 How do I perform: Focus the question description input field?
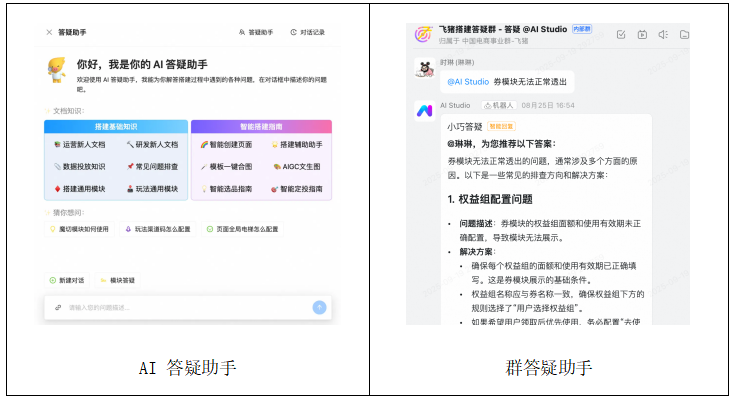[188, 308]
